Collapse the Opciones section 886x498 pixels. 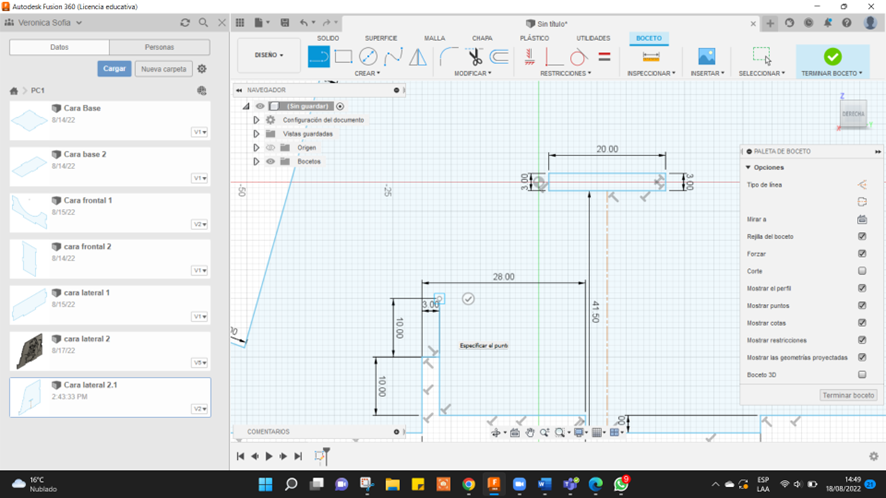coord(748,167)
